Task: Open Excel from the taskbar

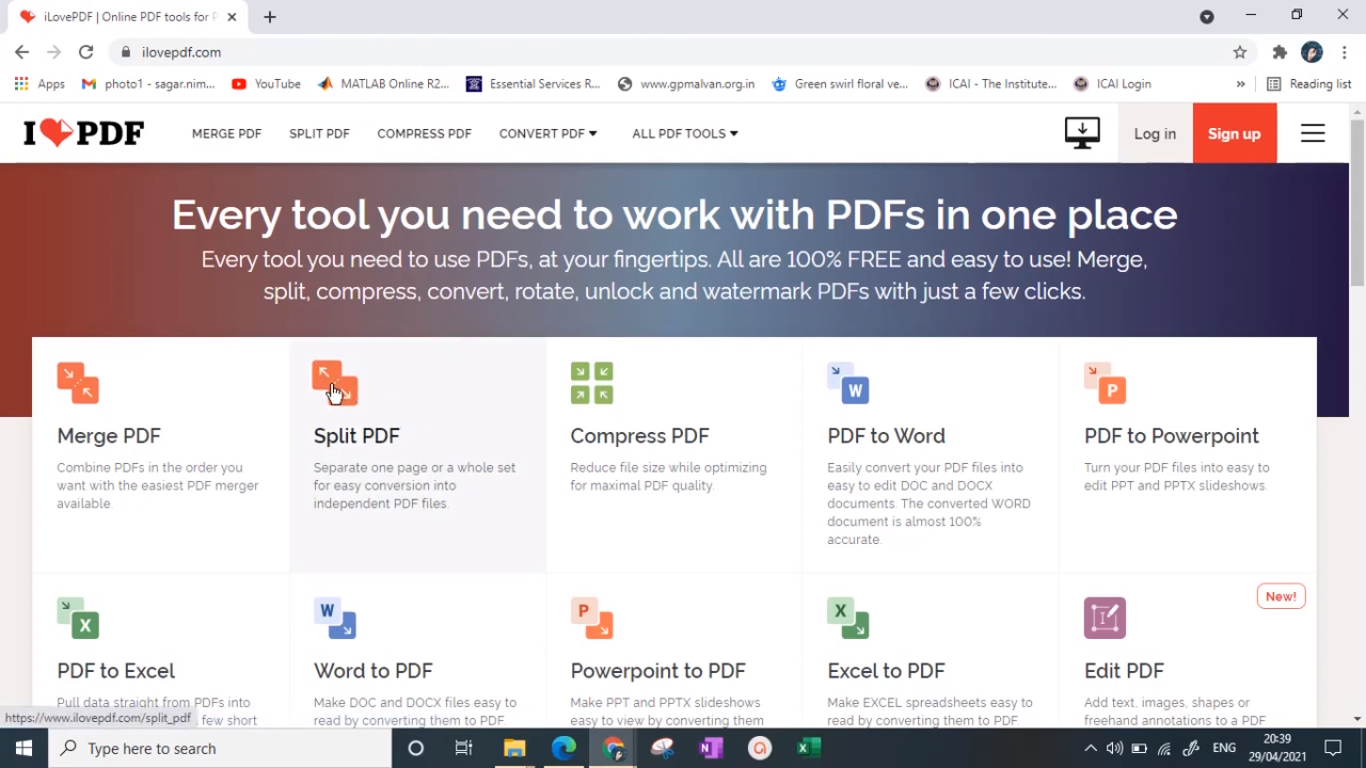Action: coord(809,748)
